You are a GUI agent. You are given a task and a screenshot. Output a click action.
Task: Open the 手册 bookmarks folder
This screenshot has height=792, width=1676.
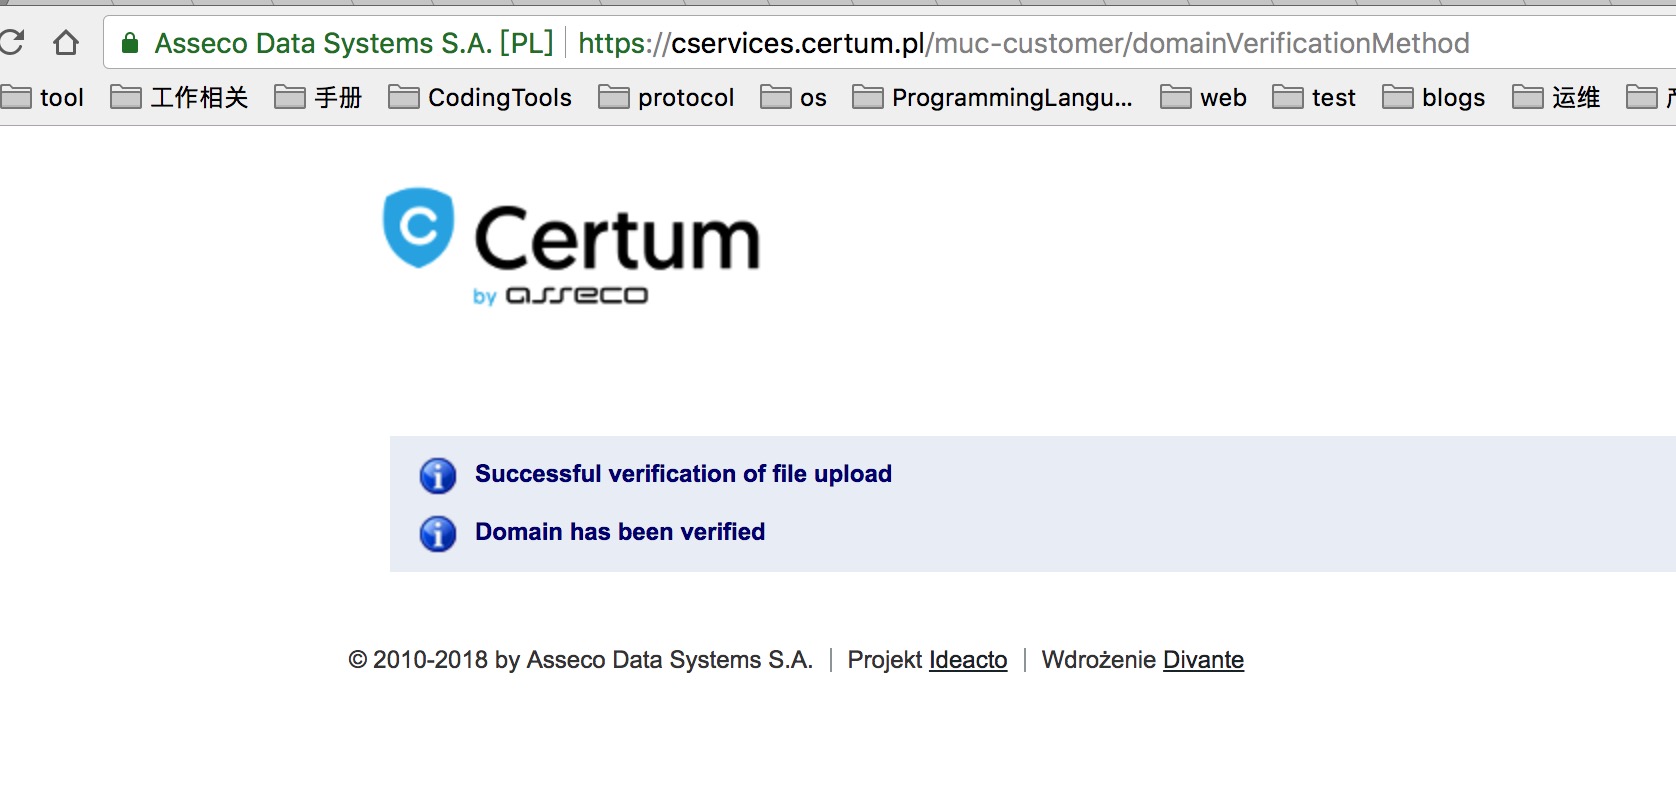(x=318, y=97)
